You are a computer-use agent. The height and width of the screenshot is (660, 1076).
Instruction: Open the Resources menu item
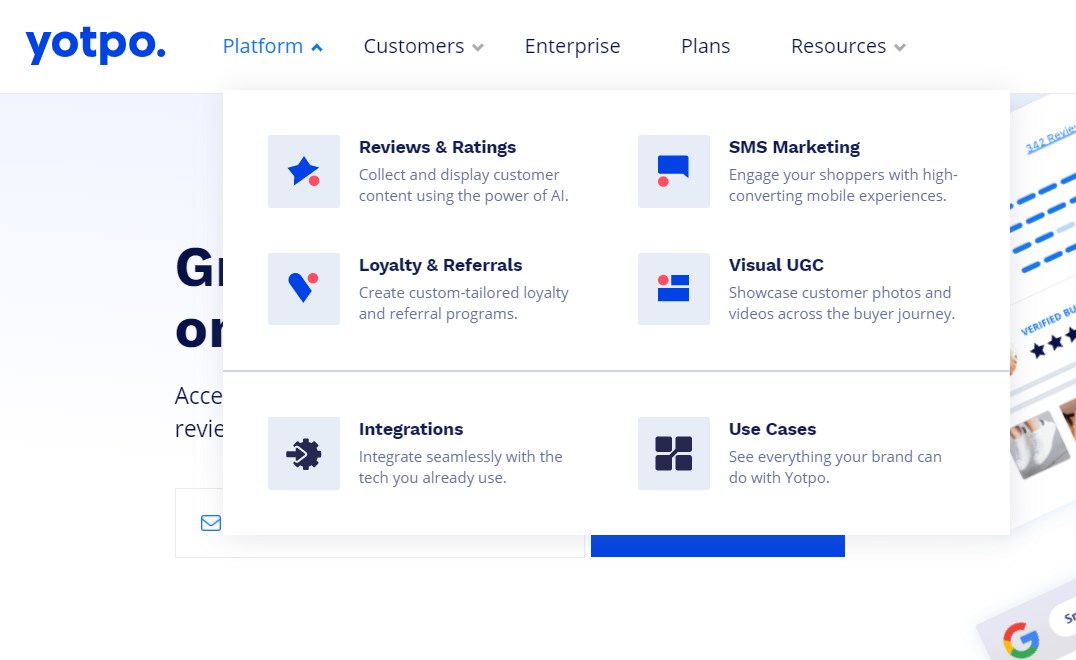click(839, 46)
